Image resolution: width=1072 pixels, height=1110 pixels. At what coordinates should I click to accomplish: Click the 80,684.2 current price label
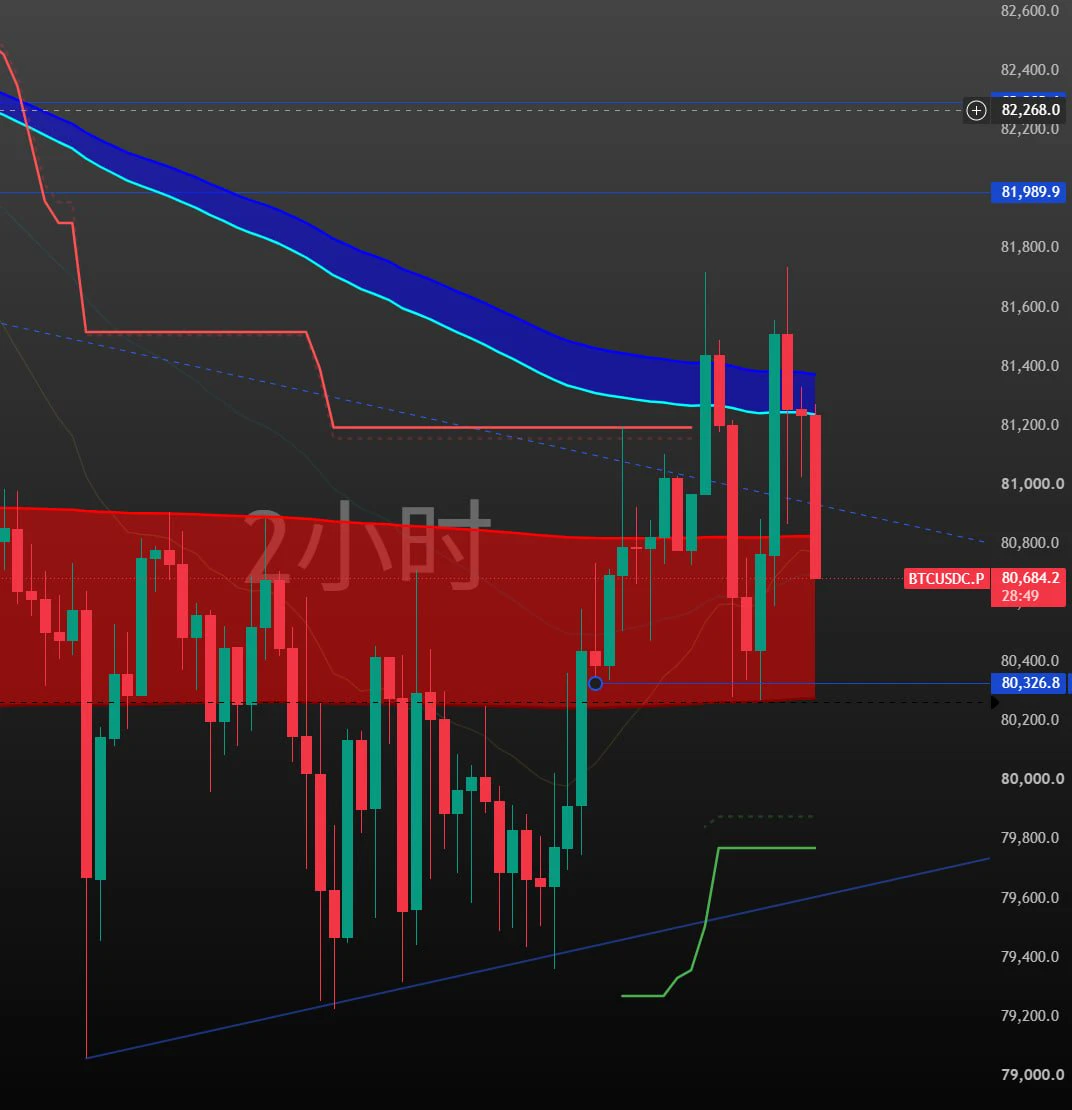click(x=1030, y=578)
